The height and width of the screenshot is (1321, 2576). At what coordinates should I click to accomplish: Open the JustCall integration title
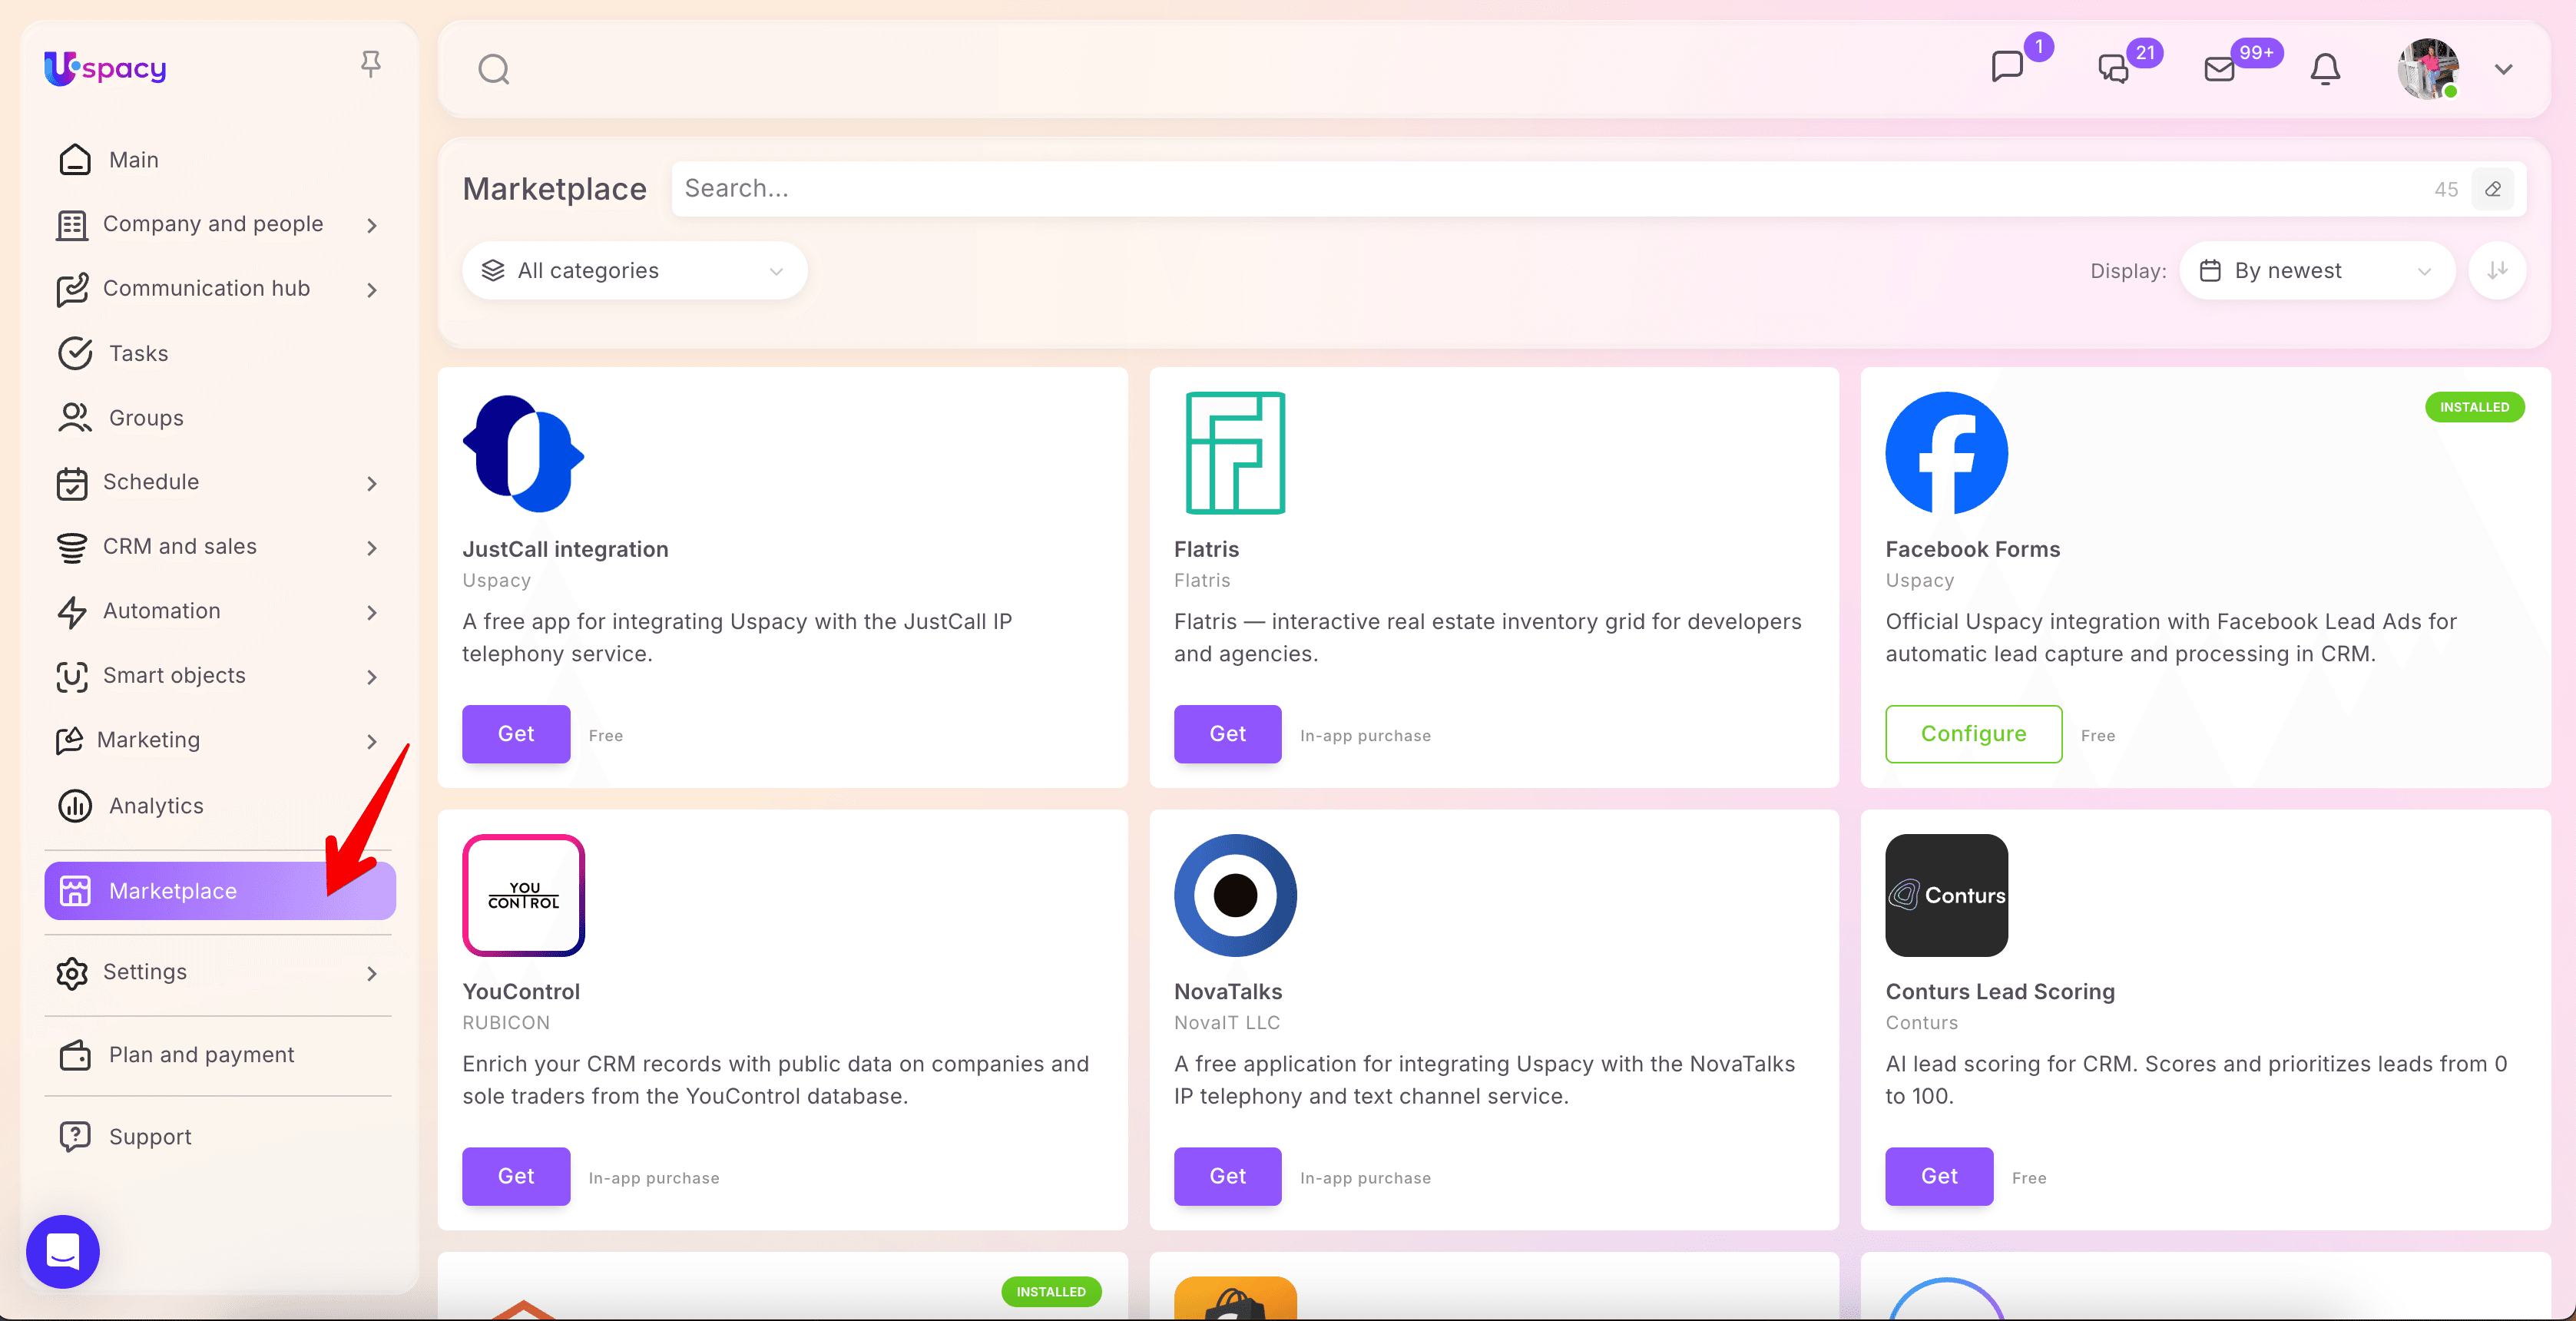(x=565, y=549)
